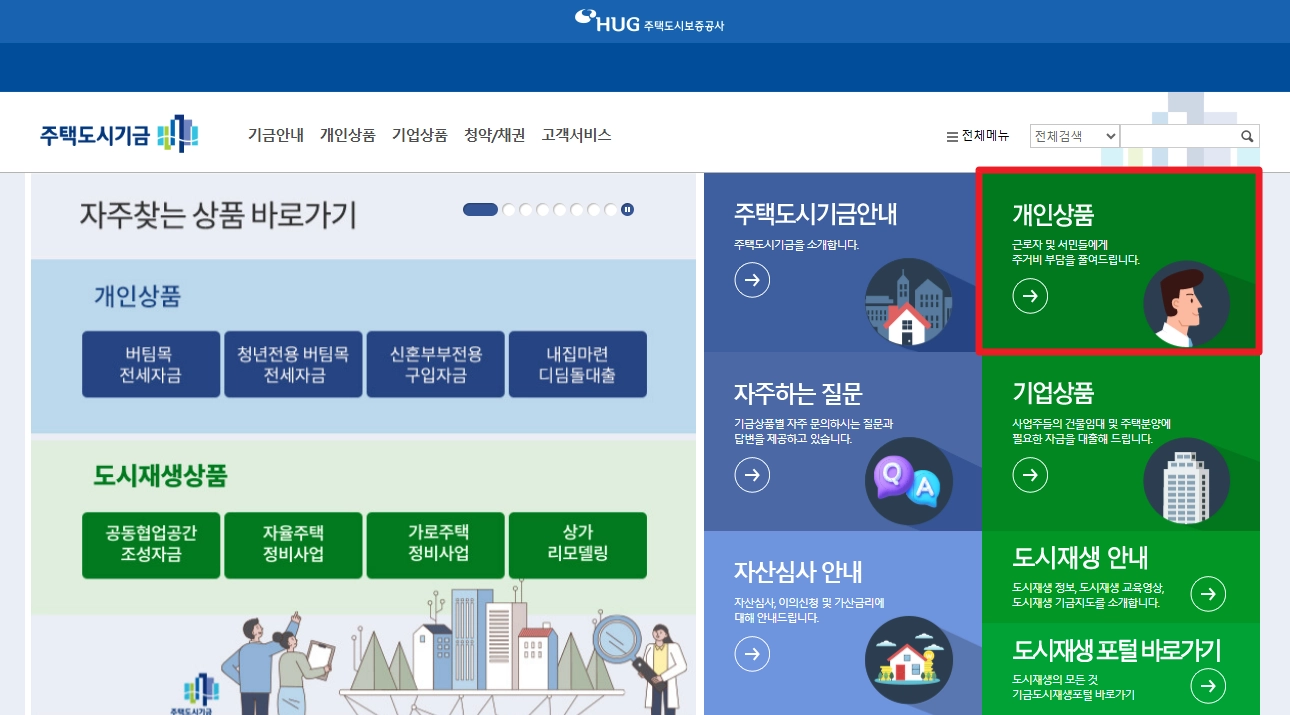Viewport: 1290px width, 715px height.
Task: Click the arrow icon on highlighted 개인상품 card
Action: pos(1030,295)
